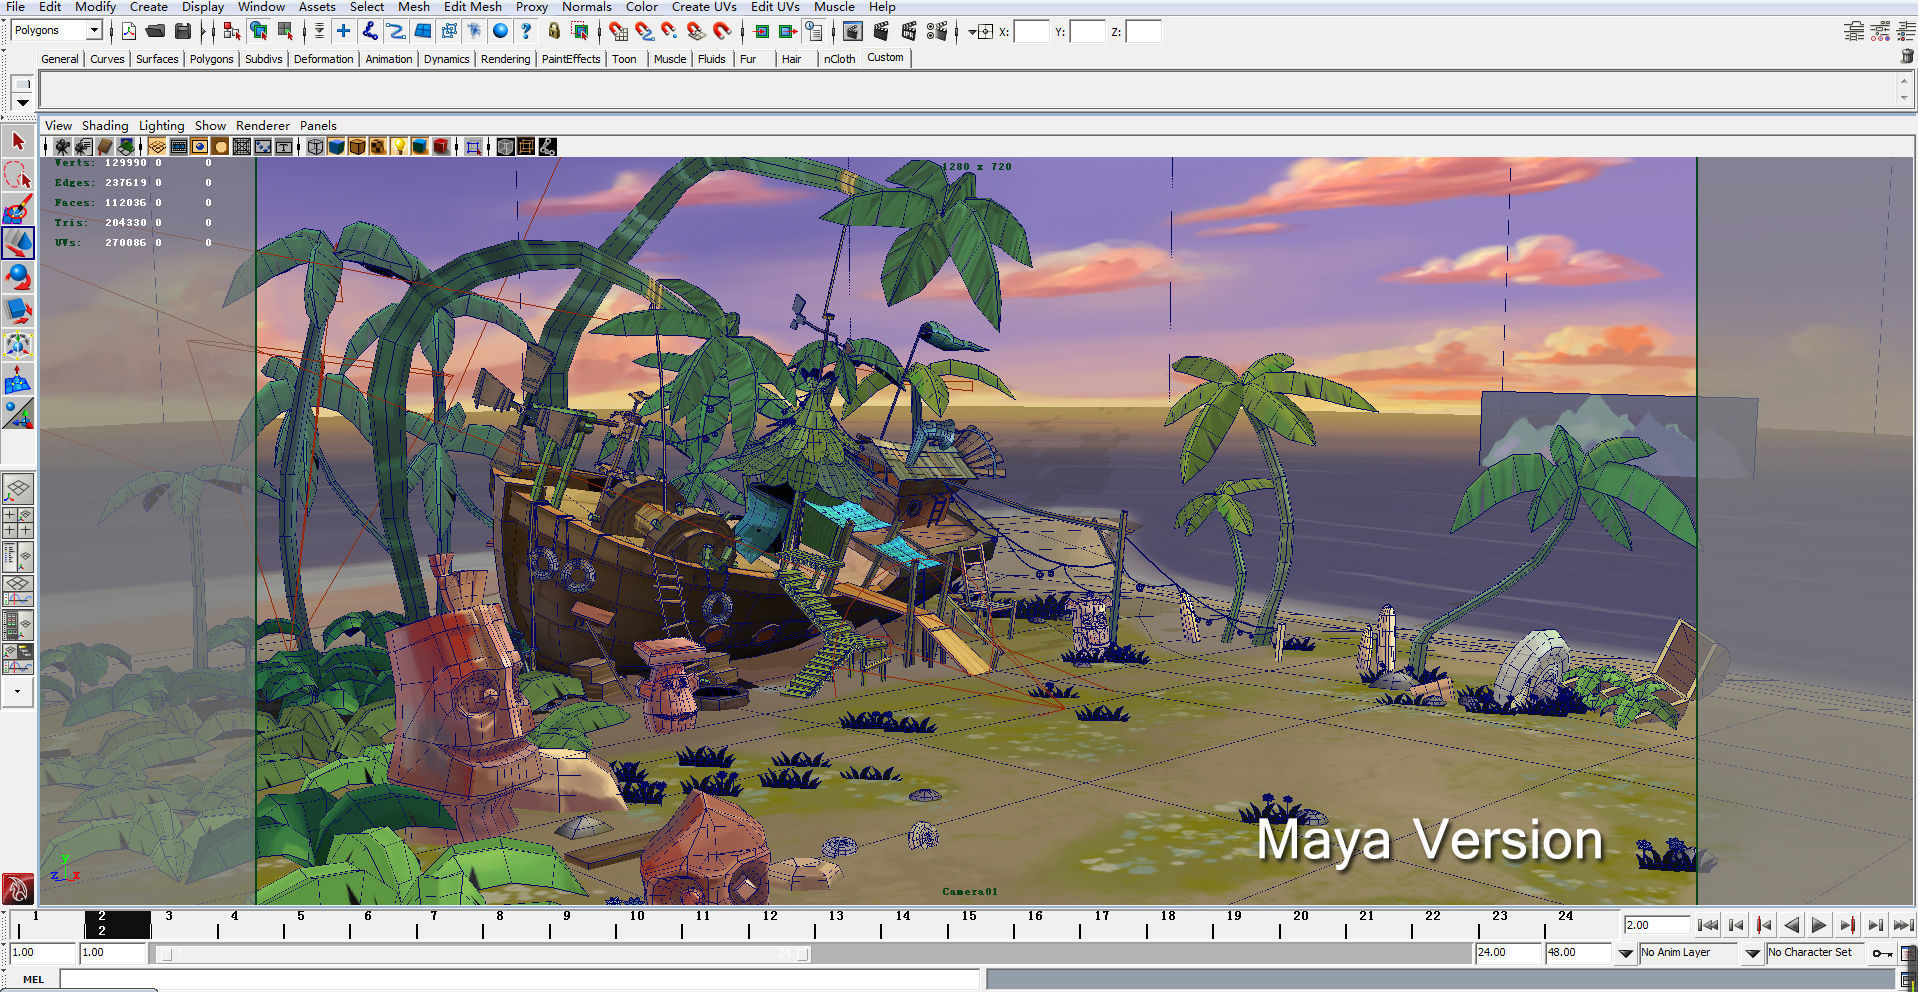Open the Create UVs menu
Image resolution: width=1918 pixels, height=992 pixels.
pos(704,7)
